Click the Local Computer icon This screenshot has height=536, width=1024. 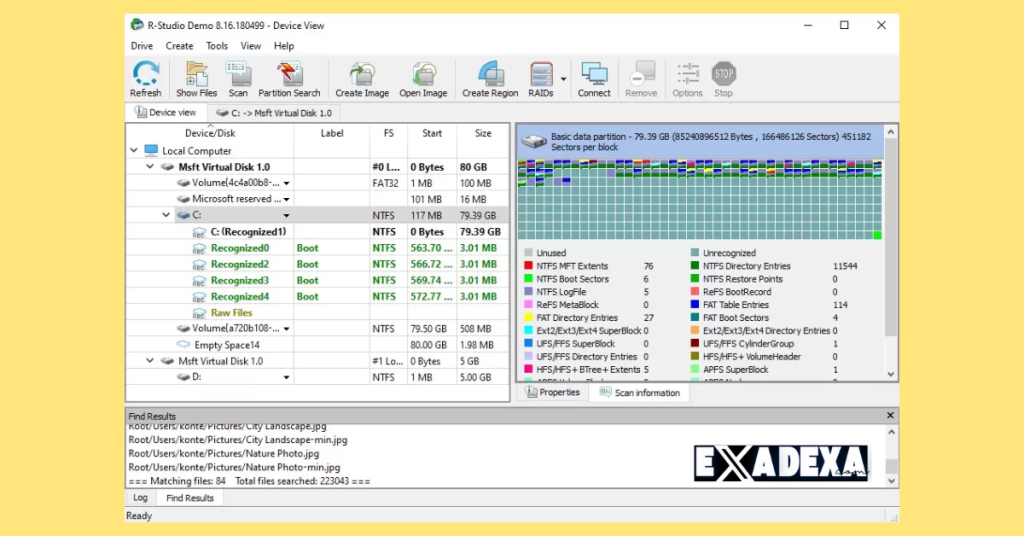pyautogui.click(x=151, y=151)
